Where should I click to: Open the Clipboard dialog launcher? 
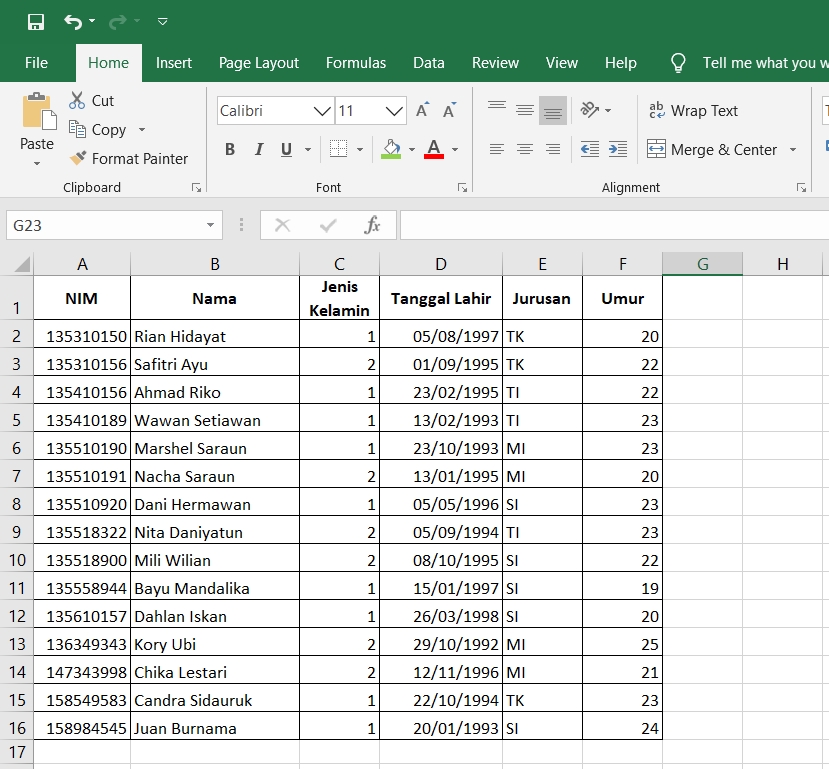pos(196,187)
